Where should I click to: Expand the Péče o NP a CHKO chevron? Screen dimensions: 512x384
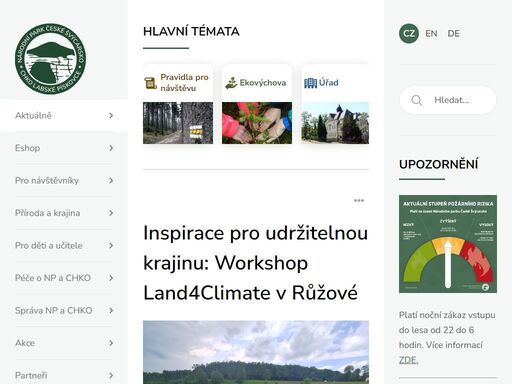(x=111, y=278)
